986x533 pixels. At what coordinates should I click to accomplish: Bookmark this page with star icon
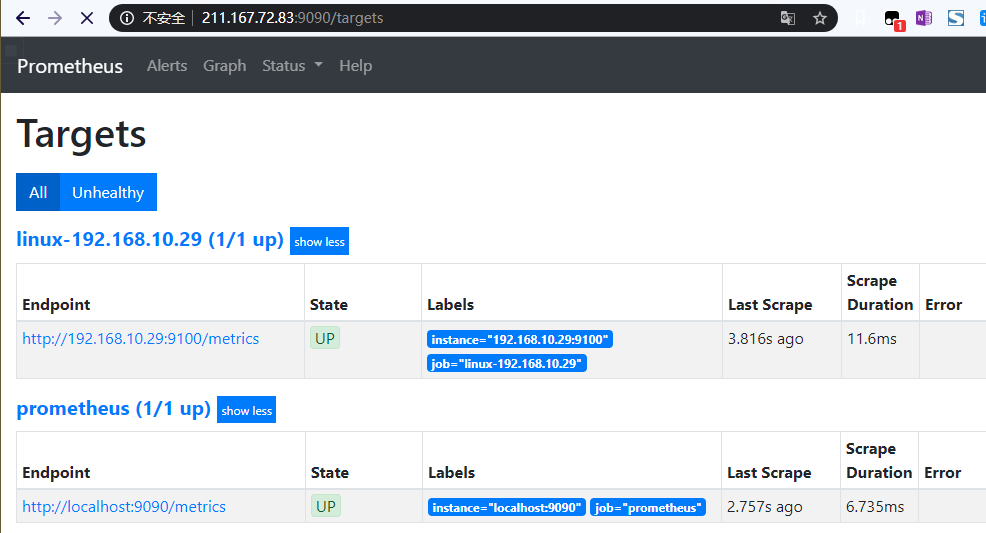click(x=819, y=18)
